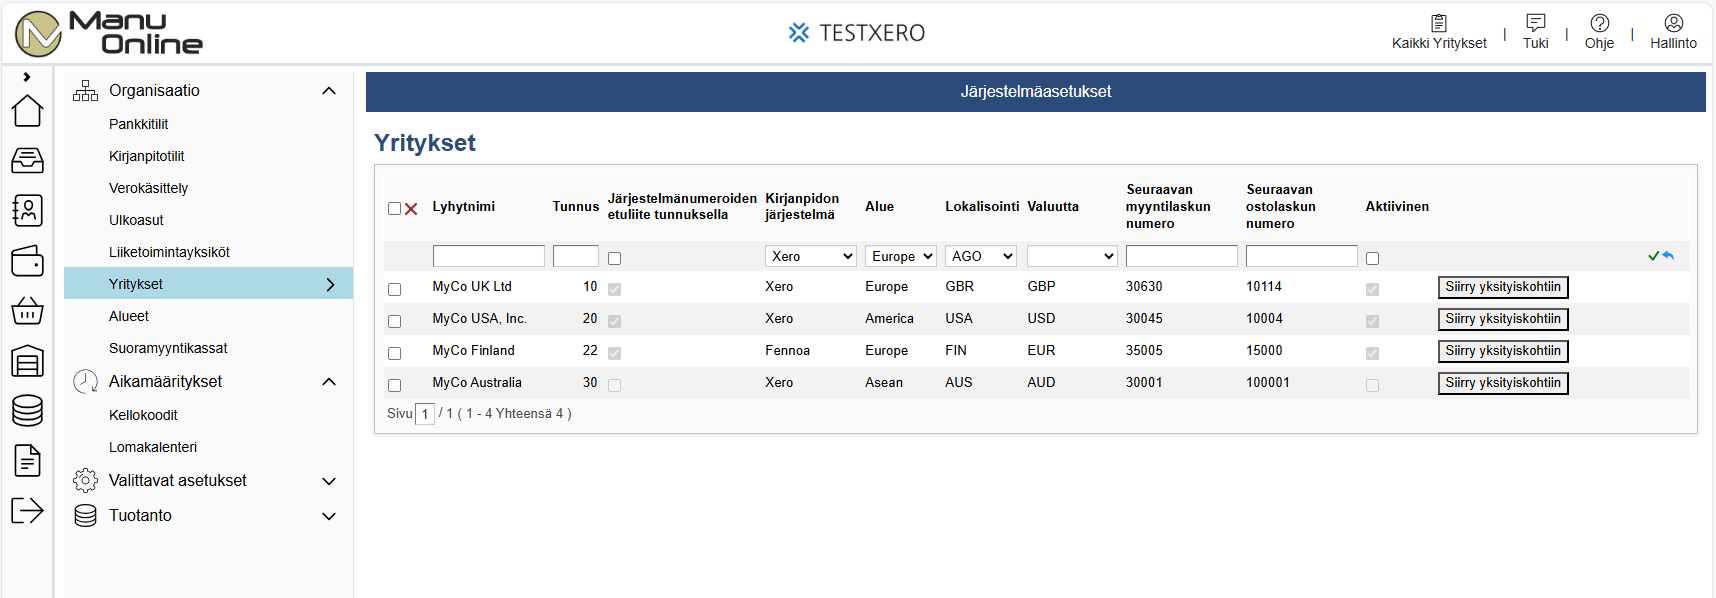
Task: Click the Aktiivinen checkbox for MyCo Australia
Action: click(1372, 385)
